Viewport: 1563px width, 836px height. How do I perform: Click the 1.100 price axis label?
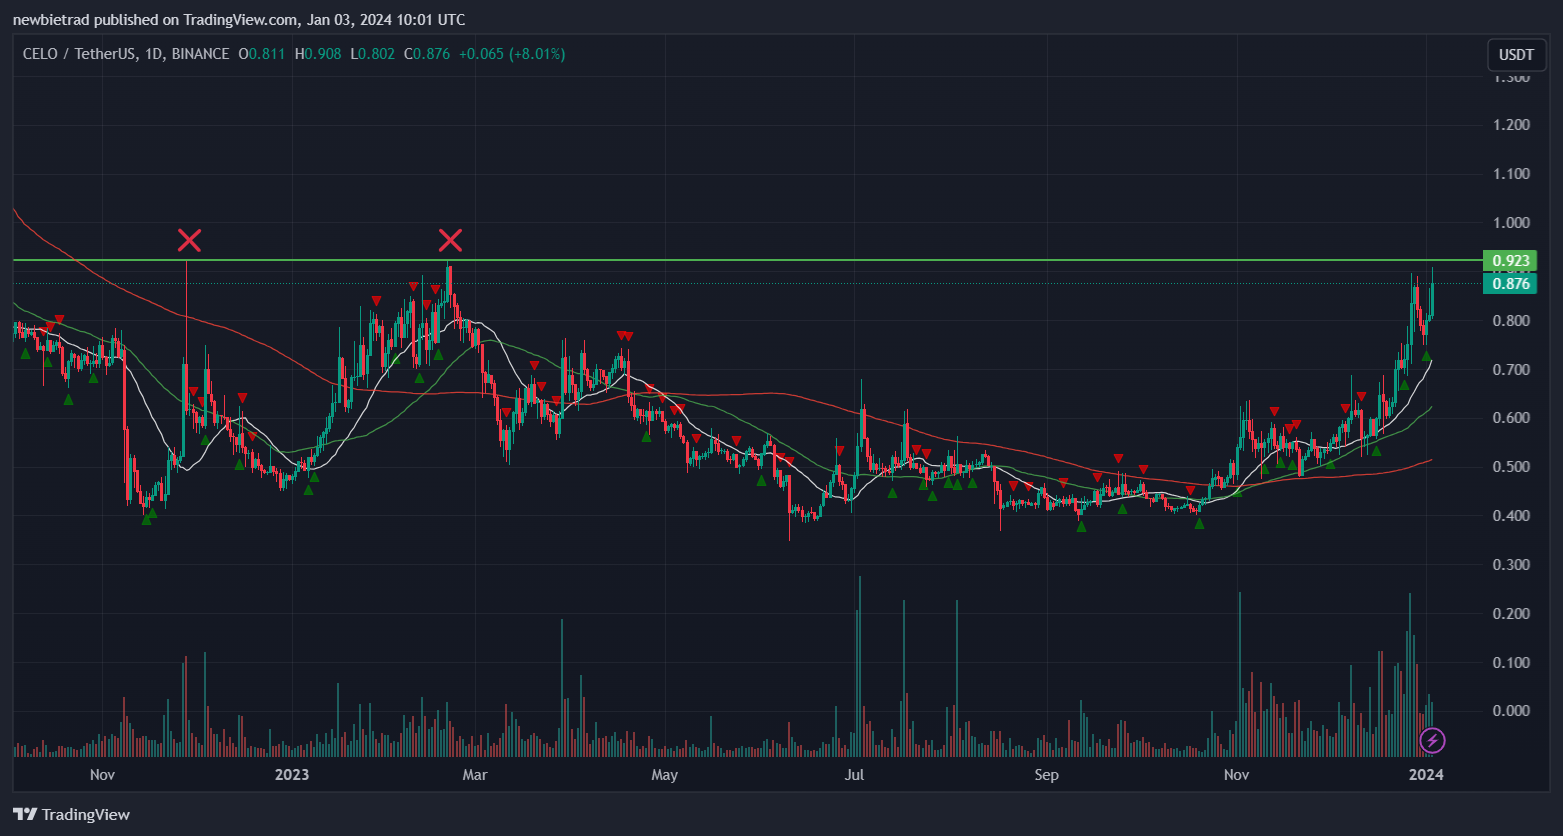(1510, 174)
